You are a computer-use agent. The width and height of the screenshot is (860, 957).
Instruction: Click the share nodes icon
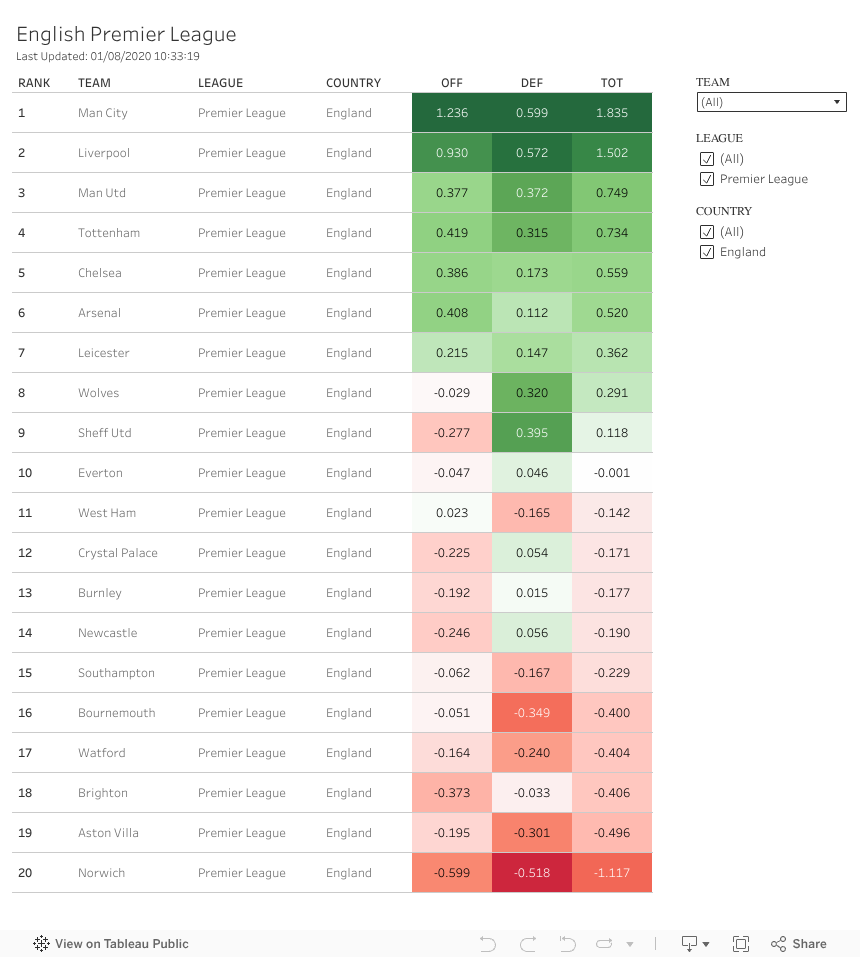778,943
